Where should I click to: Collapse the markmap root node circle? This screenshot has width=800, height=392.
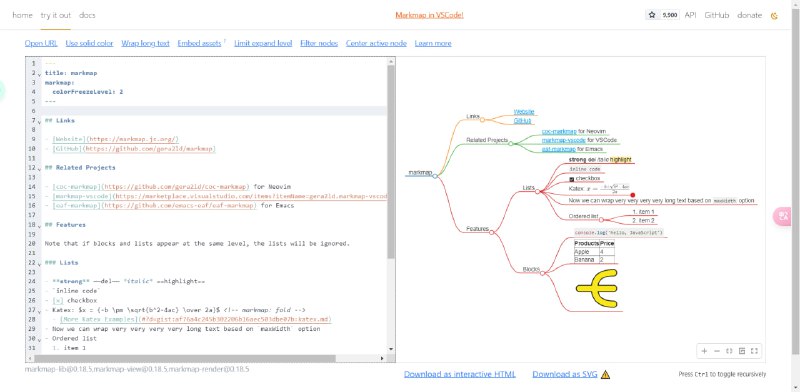click(x=435, y=176)
